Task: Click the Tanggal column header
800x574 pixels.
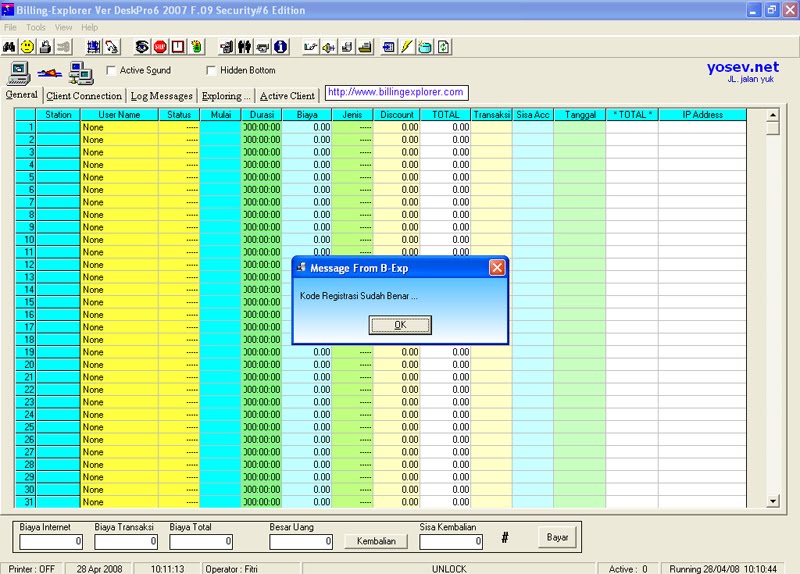Action: click(x=580, y=115)
